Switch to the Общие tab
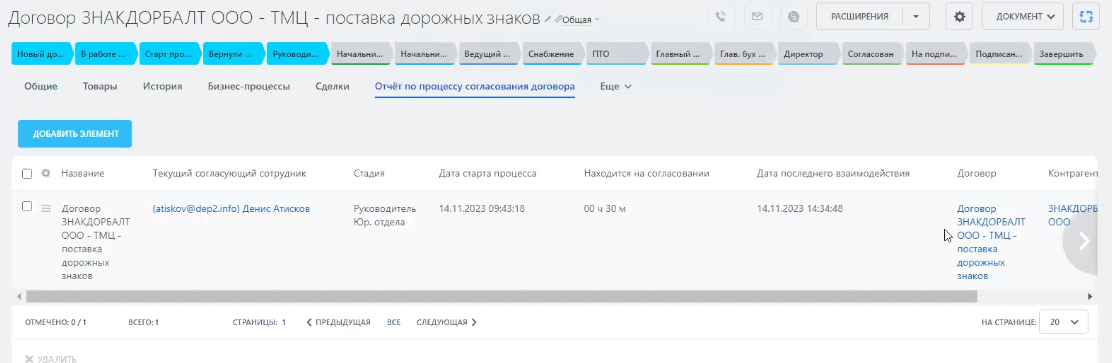This screenshot has width=1112, height=363. 40,86
